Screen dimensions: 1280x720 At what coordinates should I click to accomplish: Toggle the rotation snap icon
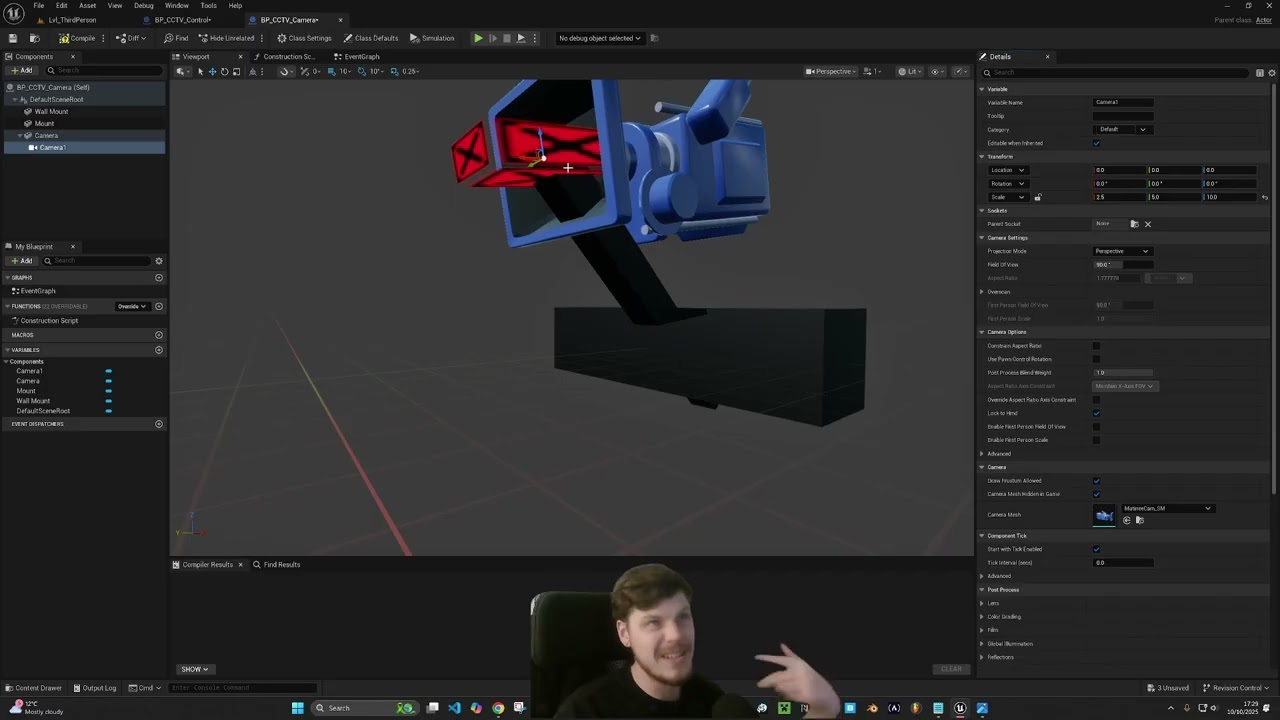click(364, 71)
